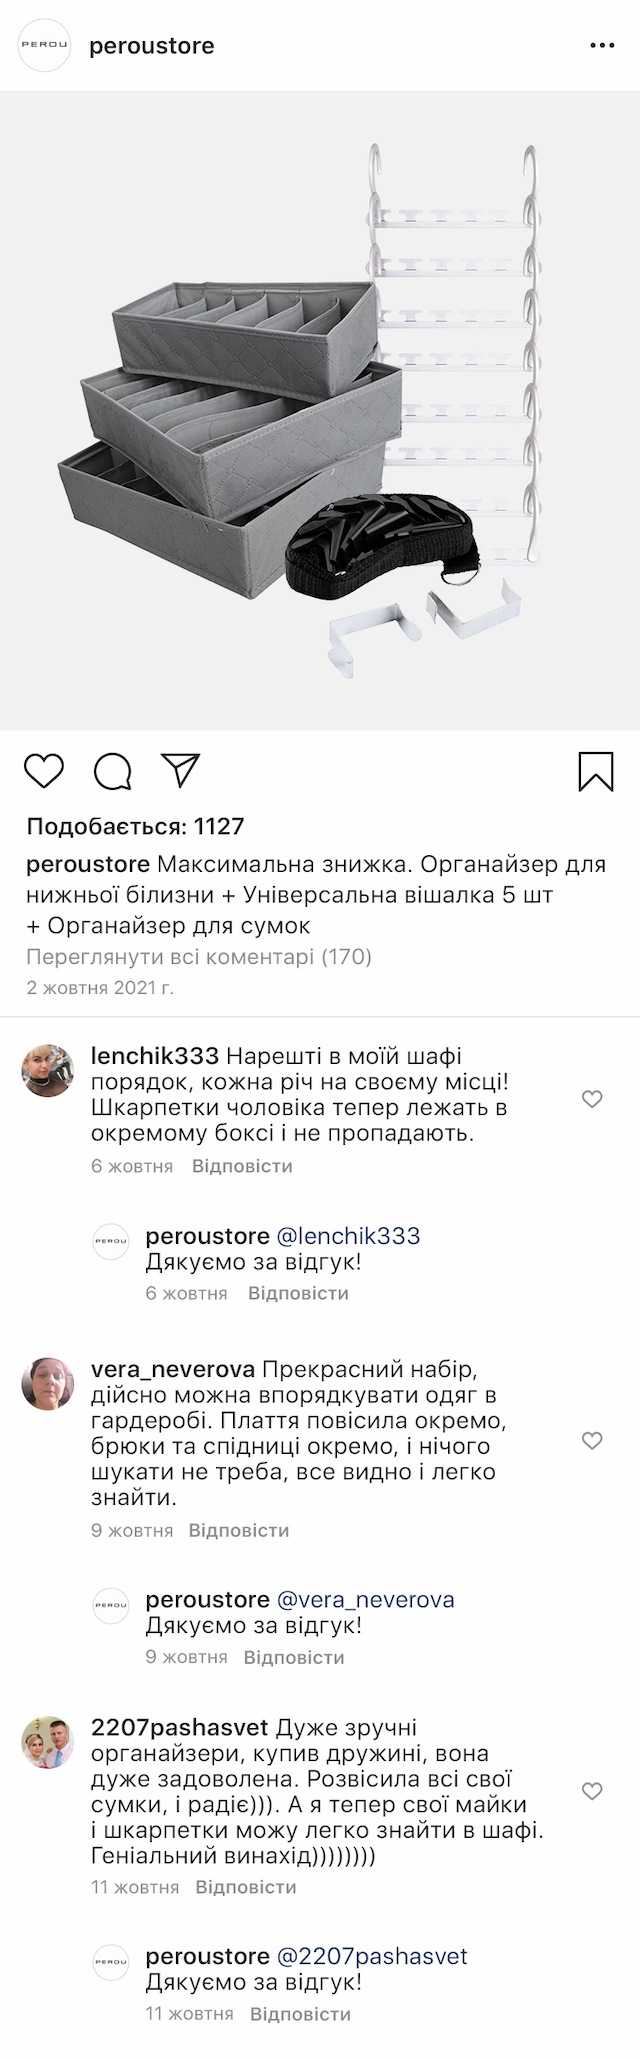The width and height of the screenshot is (640, 2059).
Task: Open the organizer set product photo
Action: coord(320,410)
